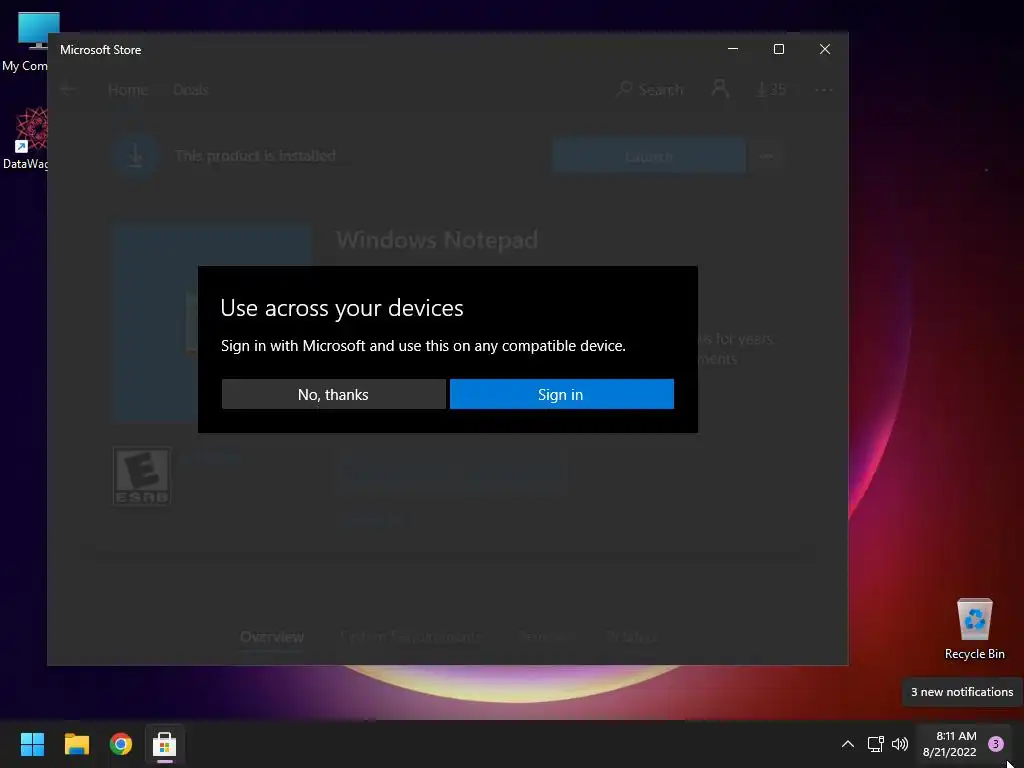Open the Home tab in Store

click(128, 89)
